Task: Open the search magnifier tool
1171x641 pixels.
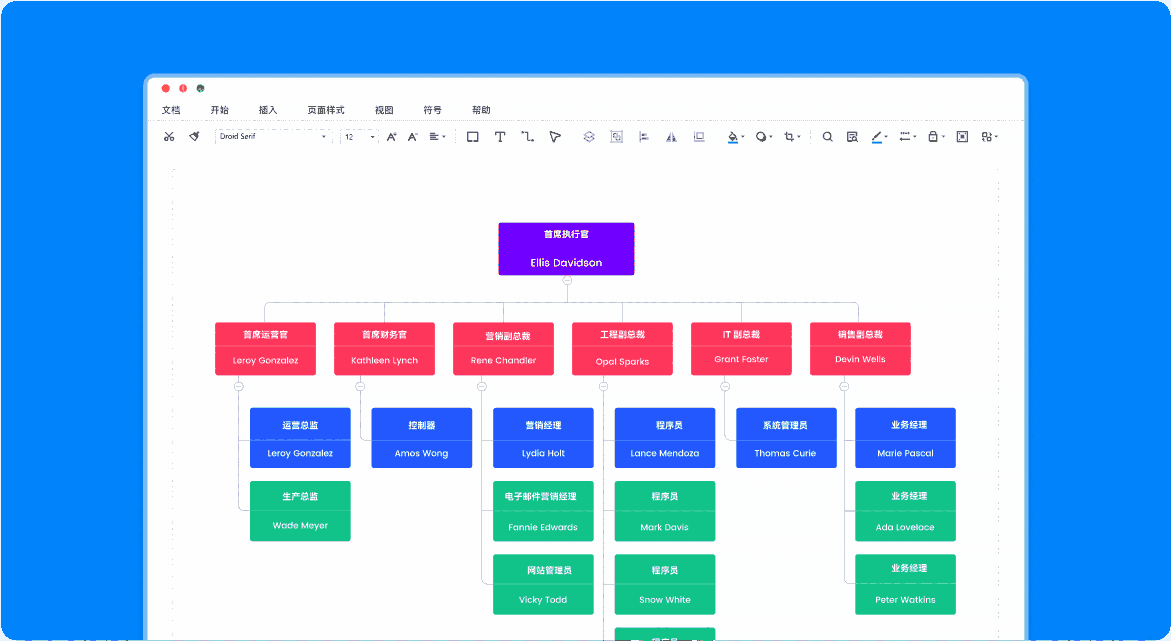Action: point(827,137)
